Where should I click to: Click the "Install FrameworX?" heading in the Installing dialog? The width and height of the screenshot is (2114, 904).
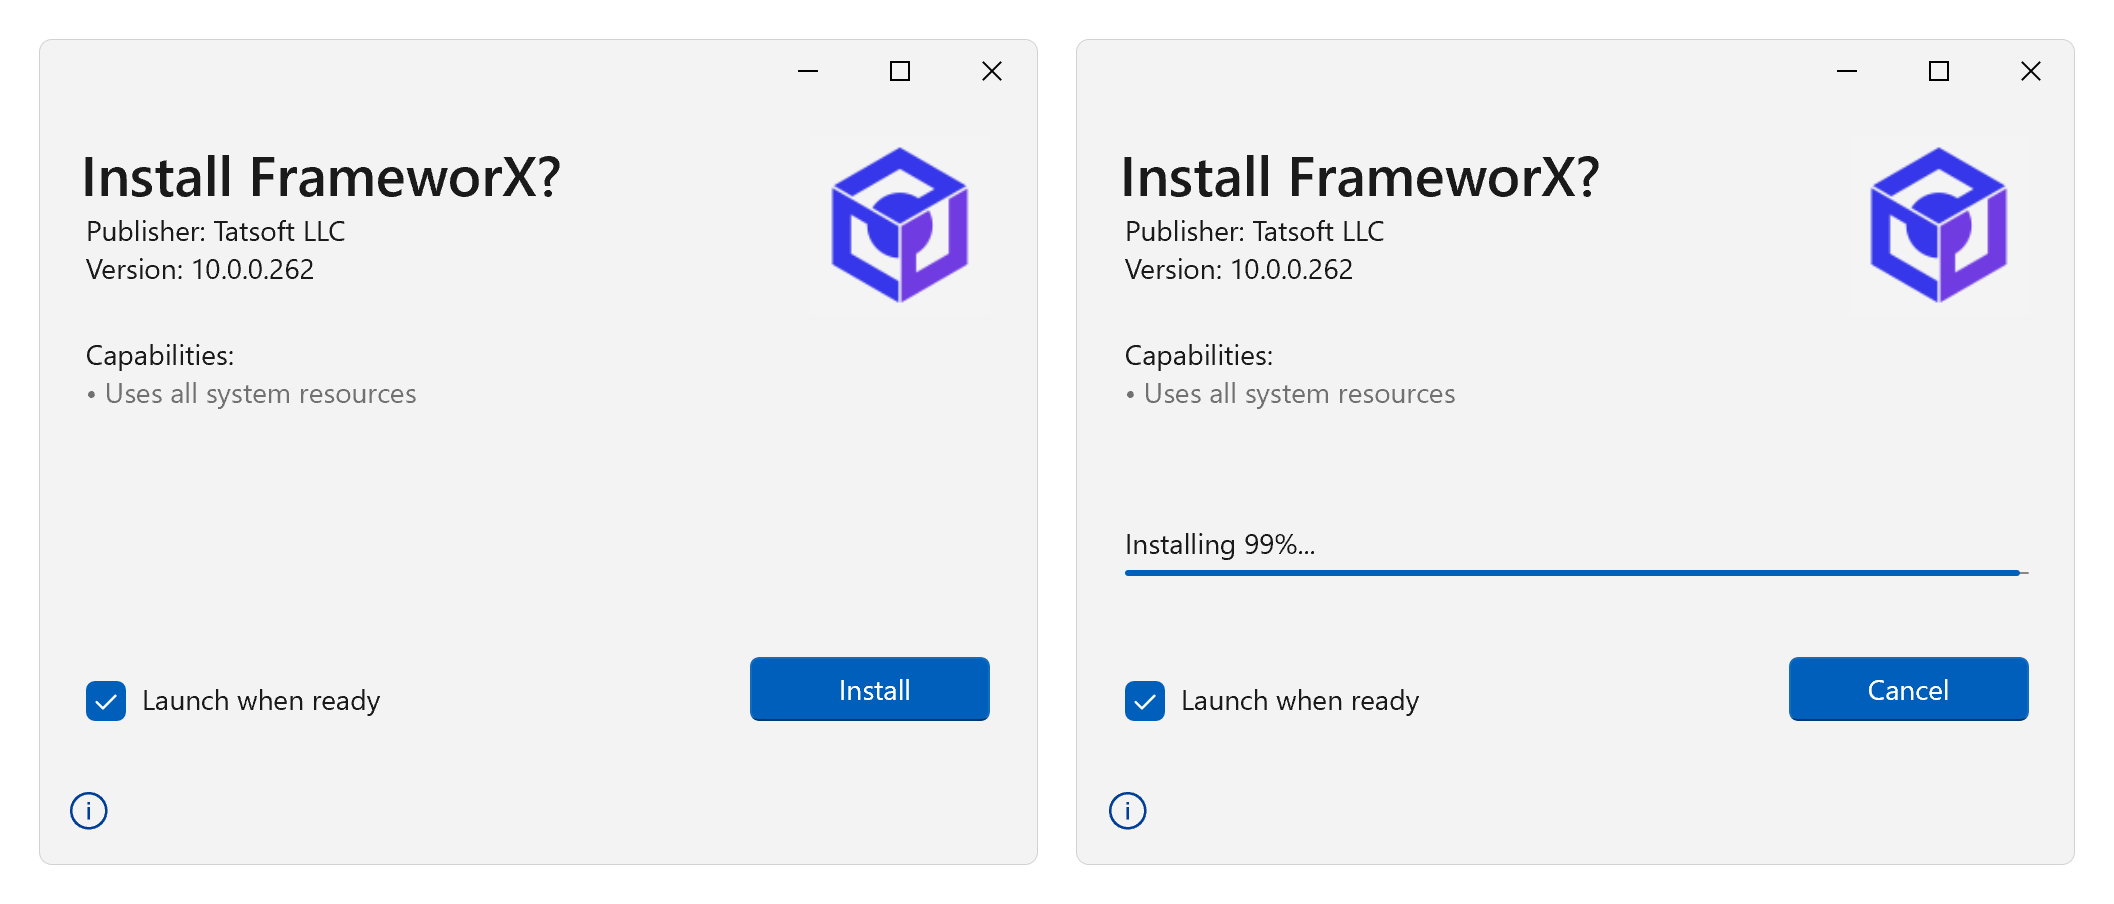coord(1359,178)
